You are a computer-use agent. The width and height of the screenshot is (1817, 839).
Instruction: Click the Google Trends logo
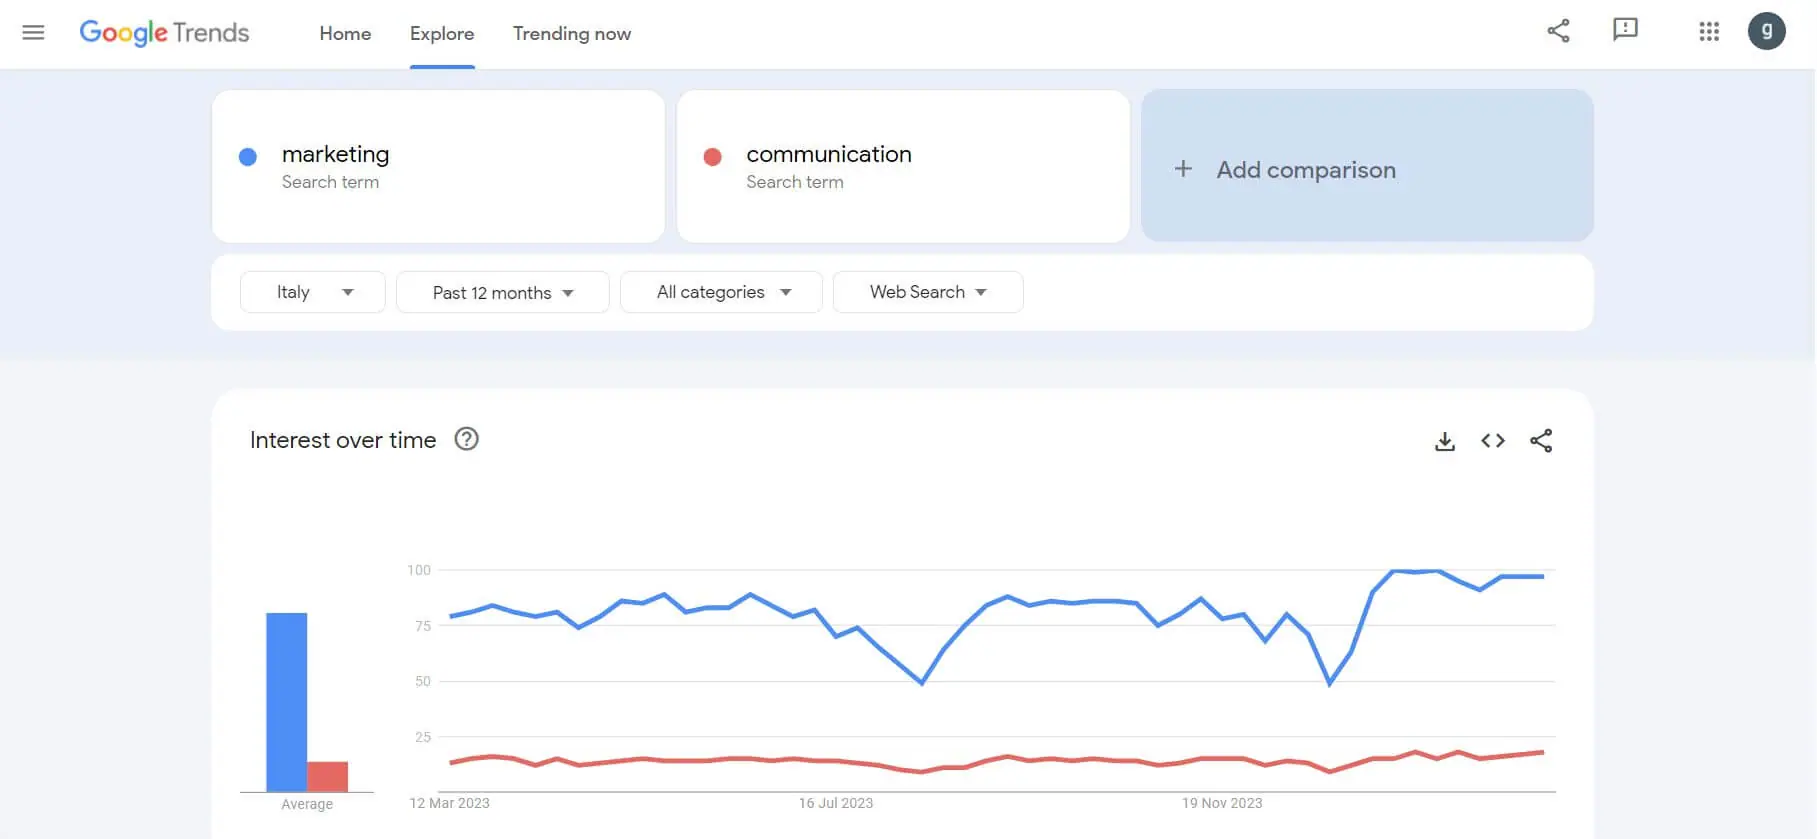[165, 33]
